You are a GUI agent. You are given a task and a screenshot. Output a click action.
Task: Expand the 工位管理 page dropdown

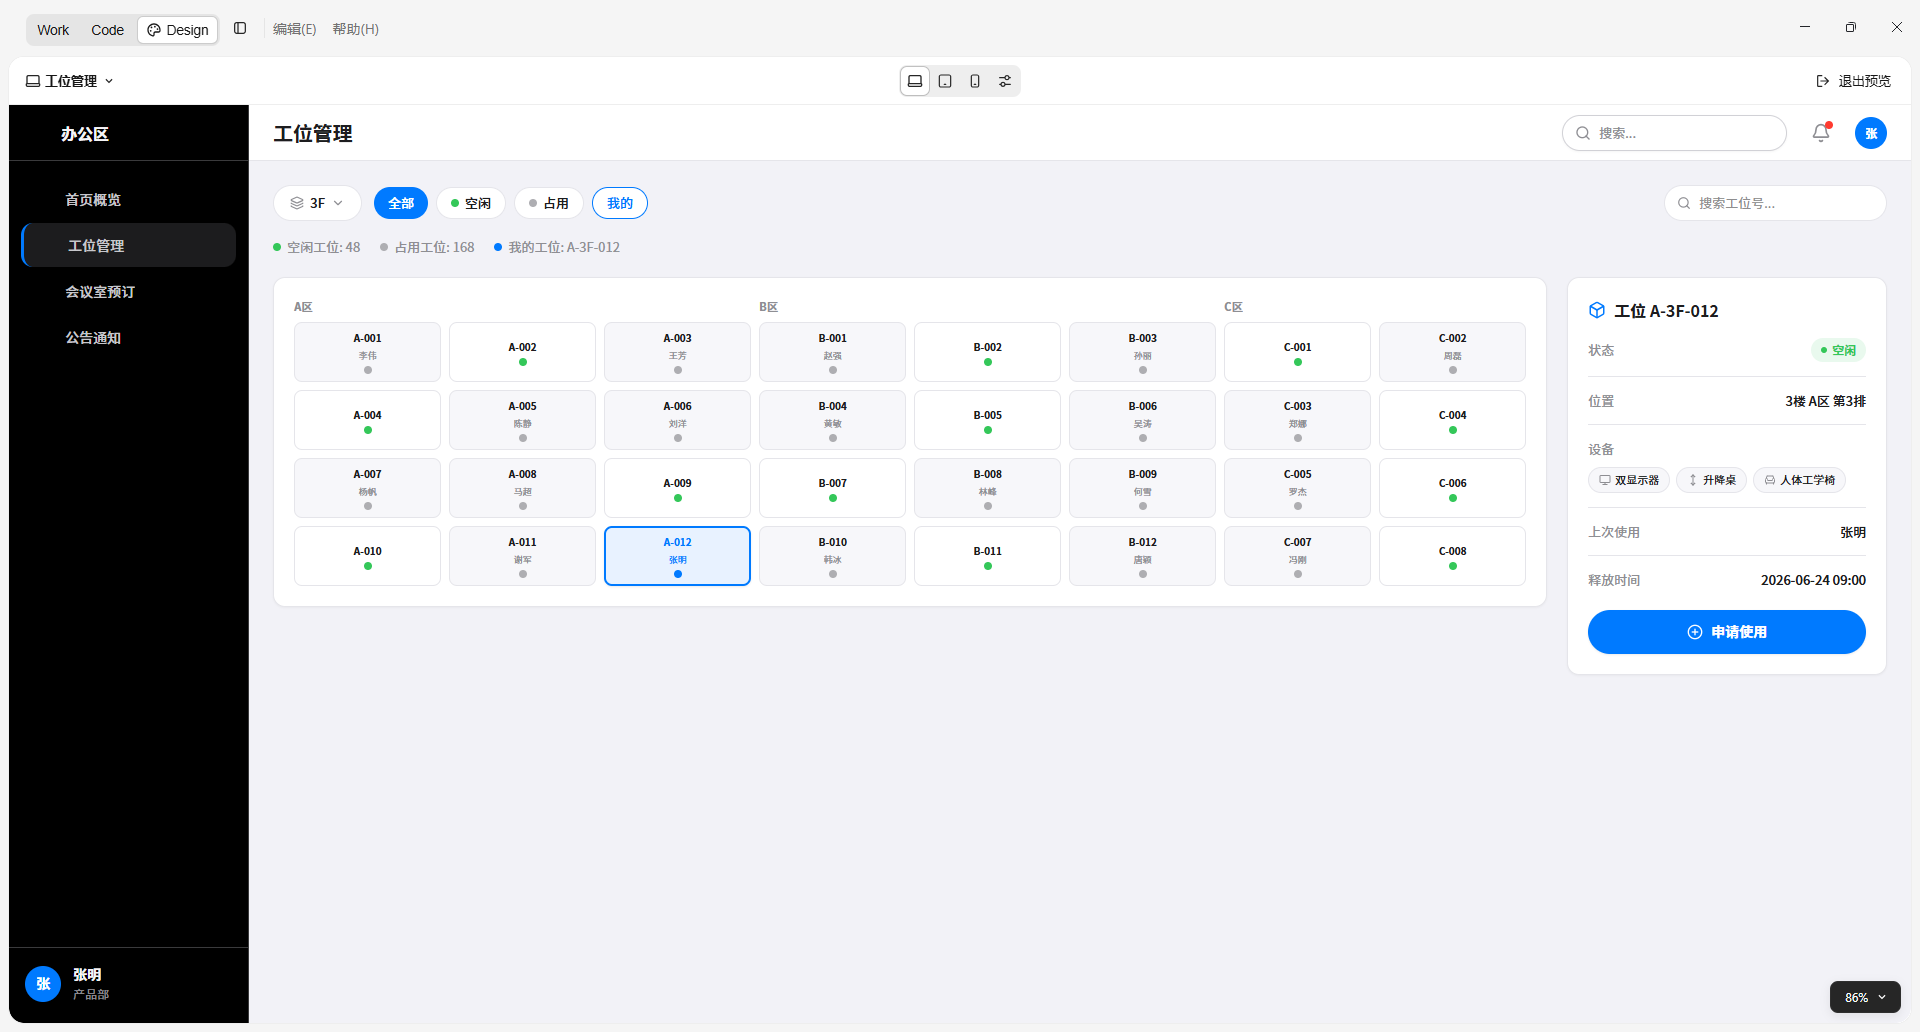point(70,81)
